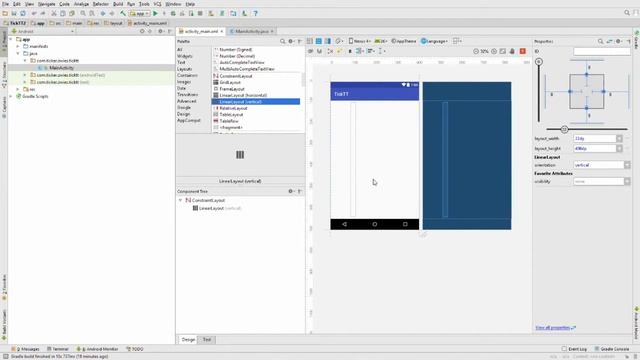Screen dimensions: 640x360
Task: Open the API level 25 dropdown
Action: [381, 41]
